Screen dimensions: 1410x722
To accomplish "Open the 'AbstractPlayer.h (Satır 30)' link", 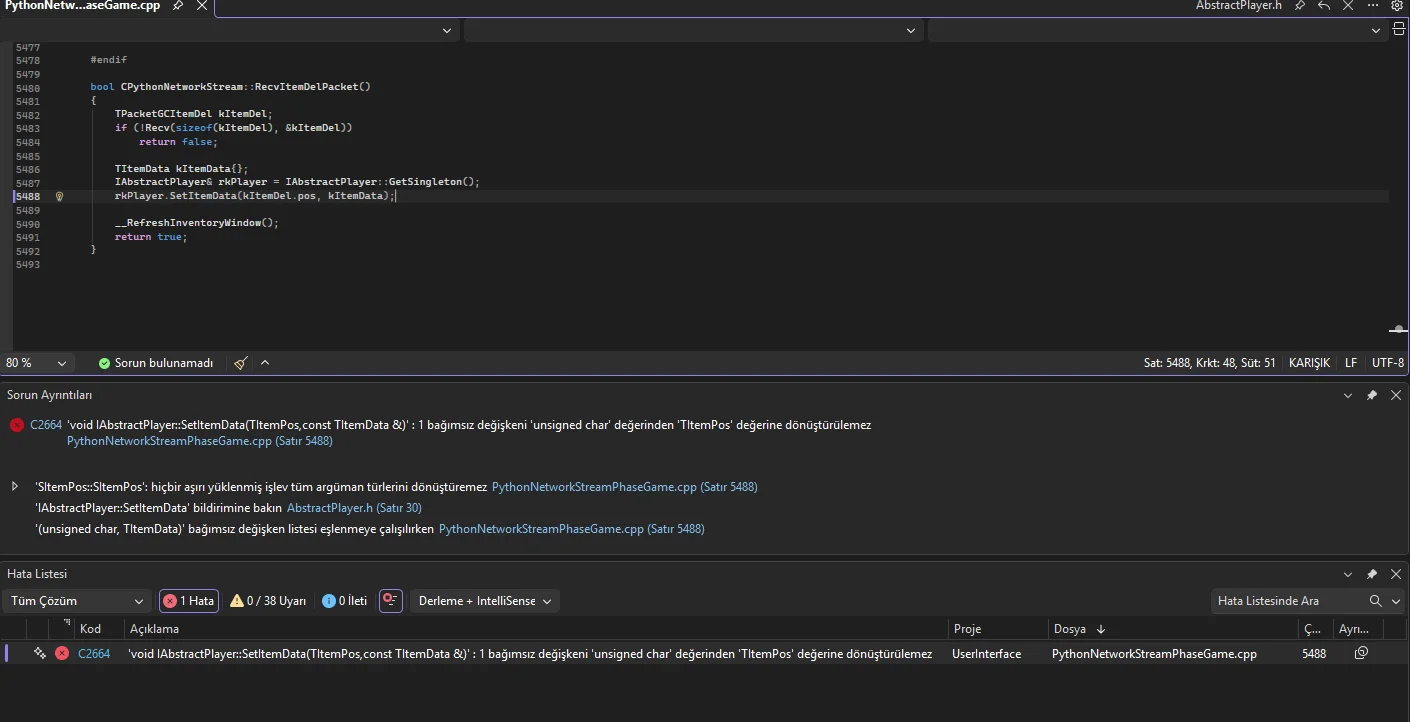I will (354, 508).
